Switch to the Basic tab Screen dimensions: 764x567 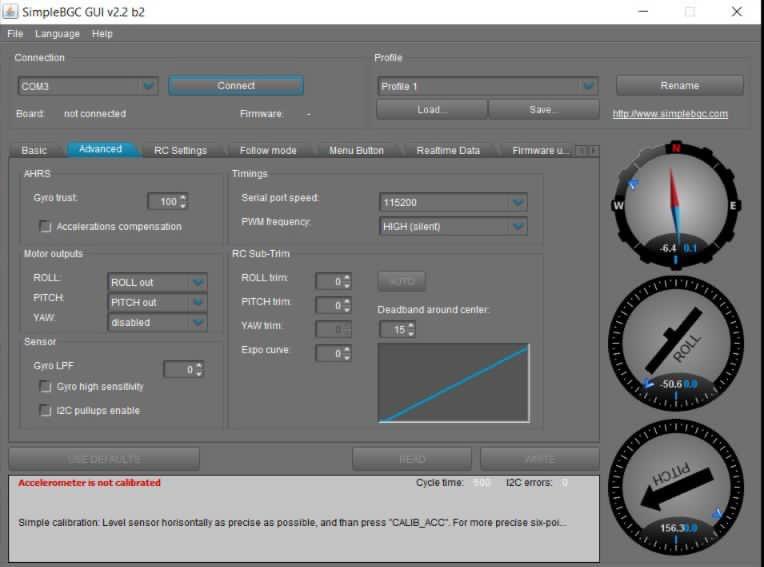34,150
